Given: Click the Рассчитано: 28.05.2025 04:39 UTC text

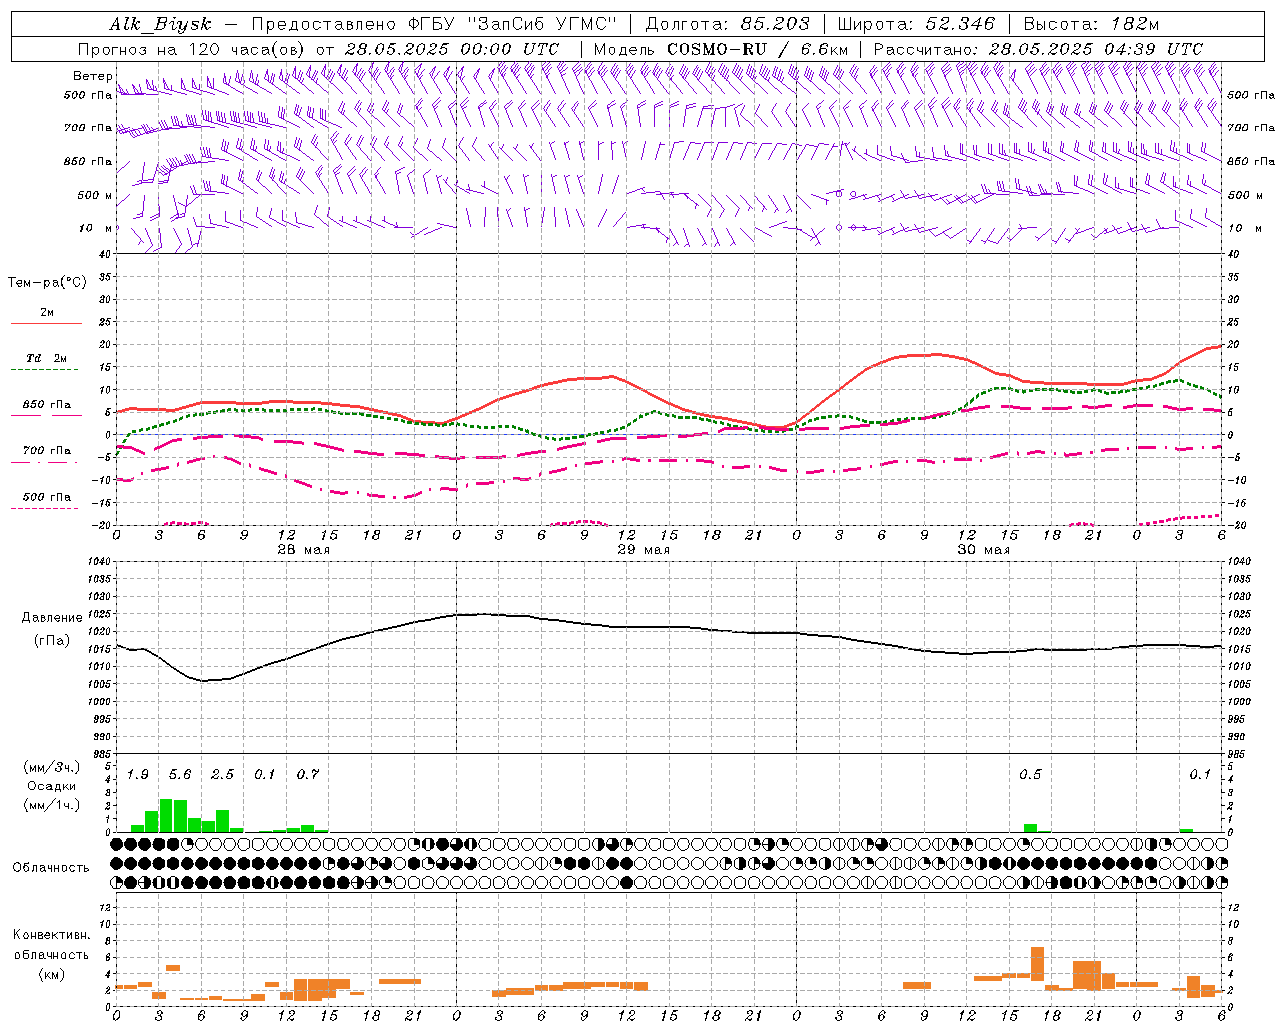Looking at the screenshot, I should (1038, 49).
